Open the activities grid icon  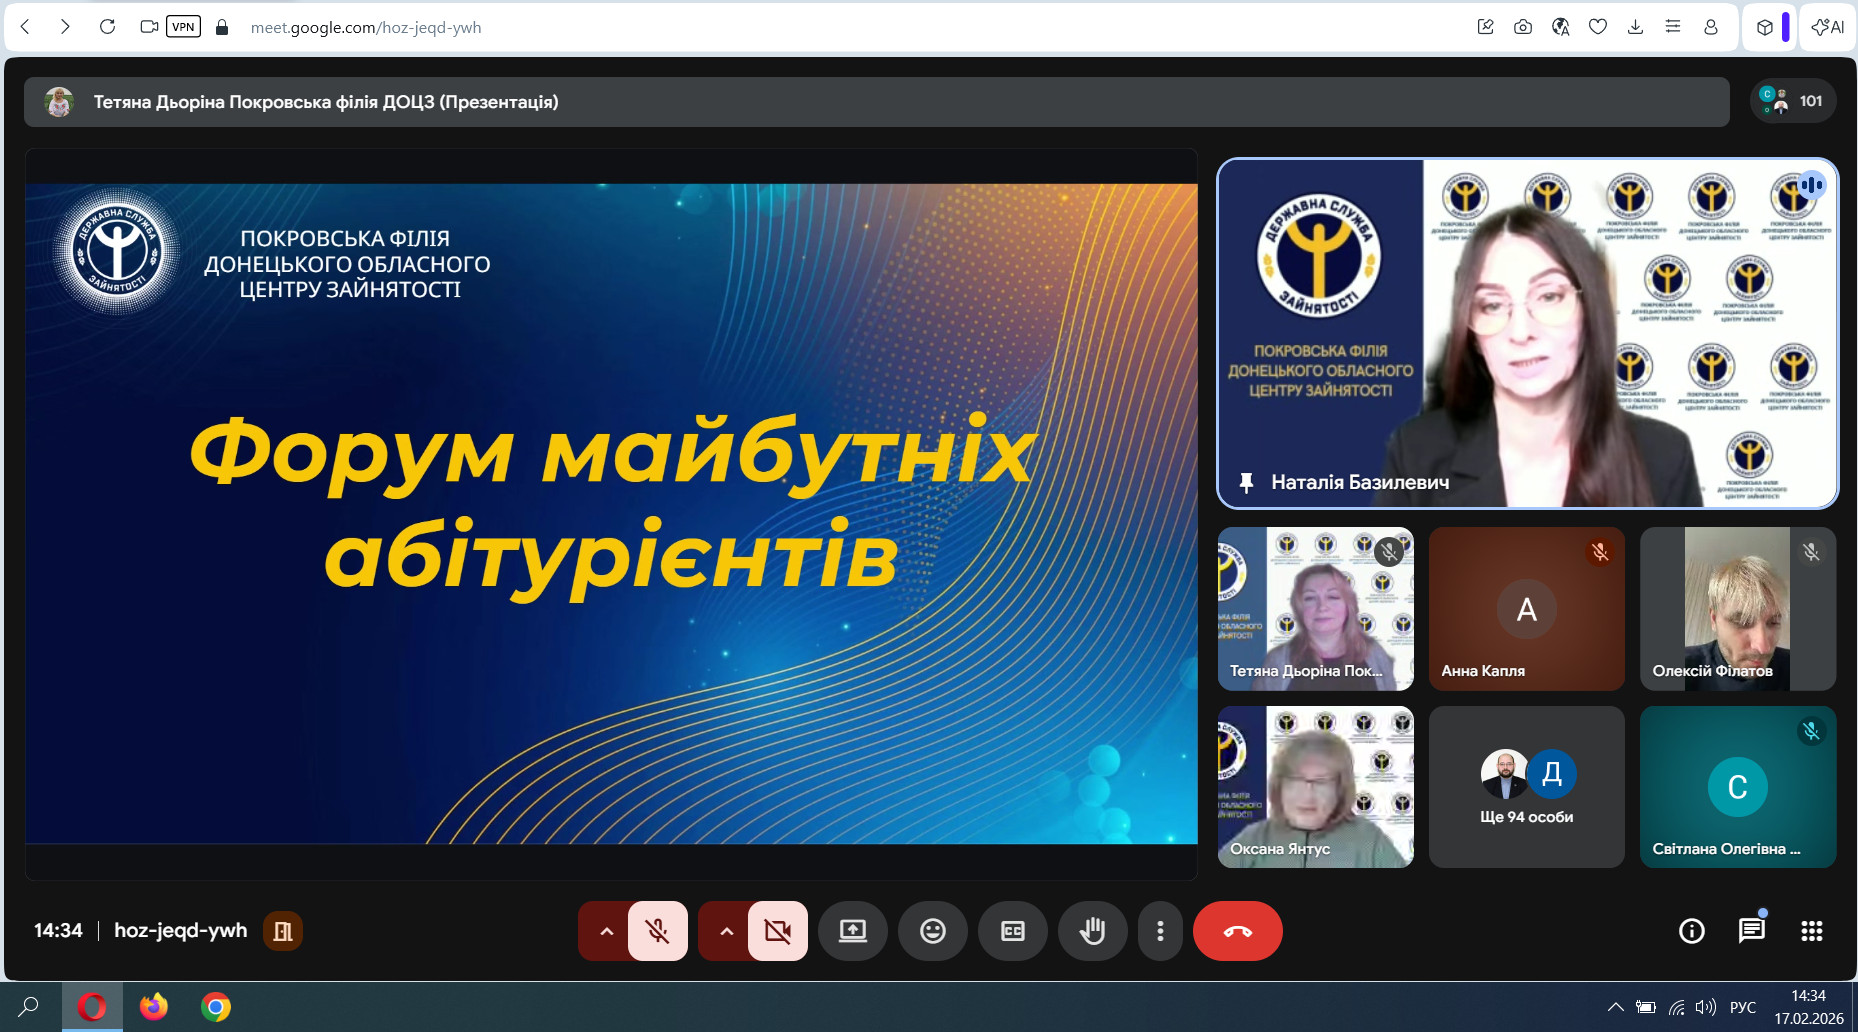[x=1811, y=931]
